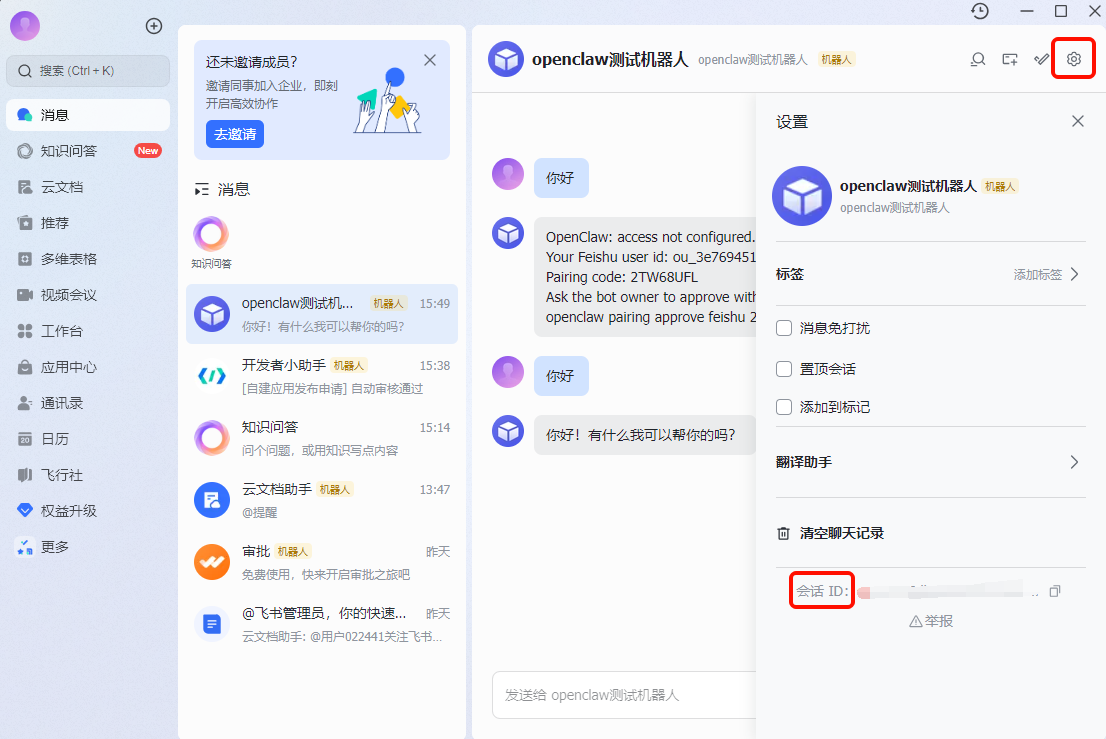Open the history clock icon in title bar

[x=980, y=11]
